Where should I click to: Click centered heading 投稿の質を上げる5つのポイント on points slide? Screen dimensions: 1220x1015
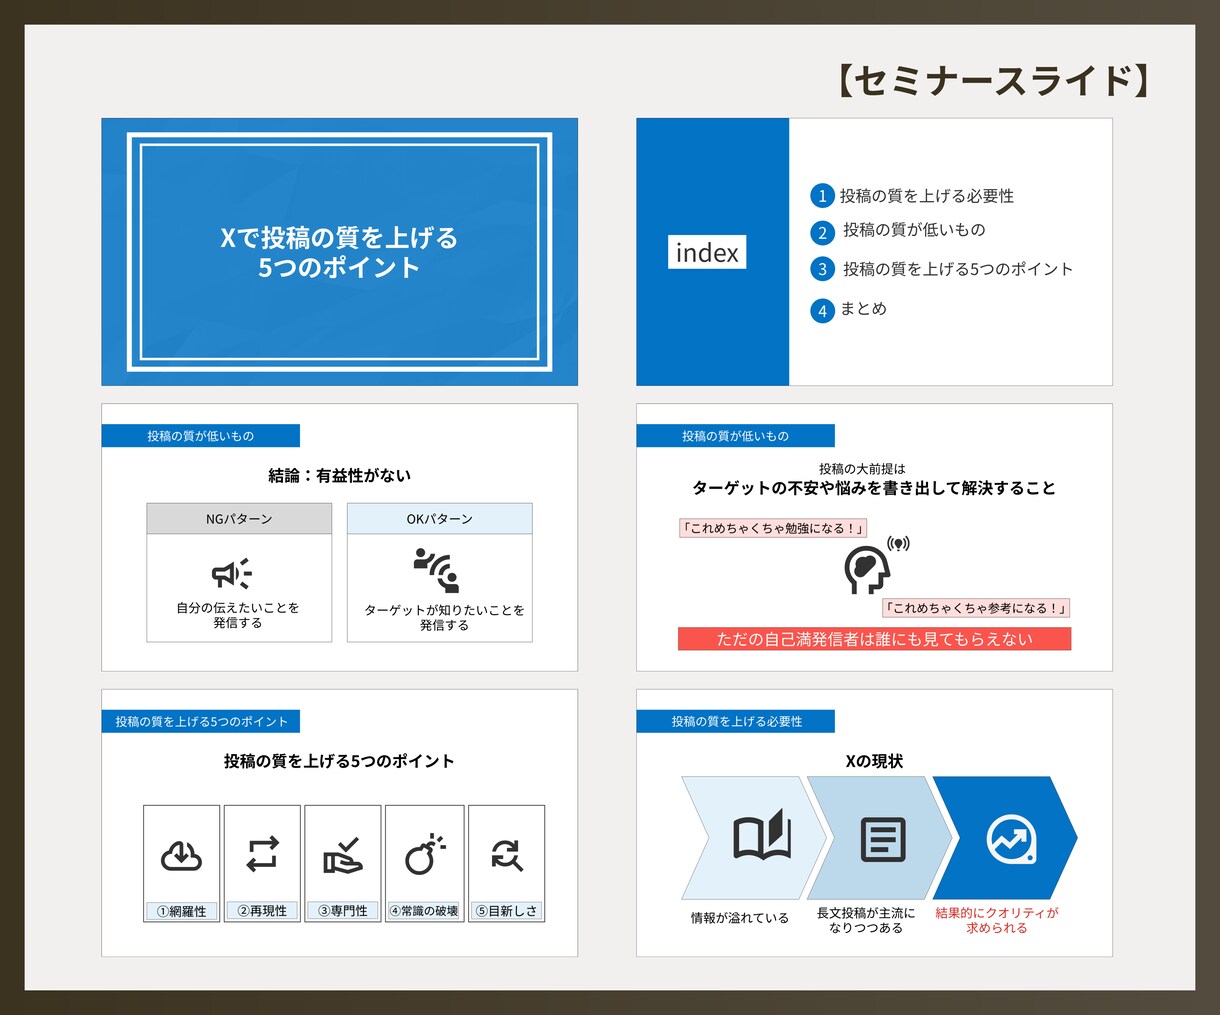[x=339, y=761]
